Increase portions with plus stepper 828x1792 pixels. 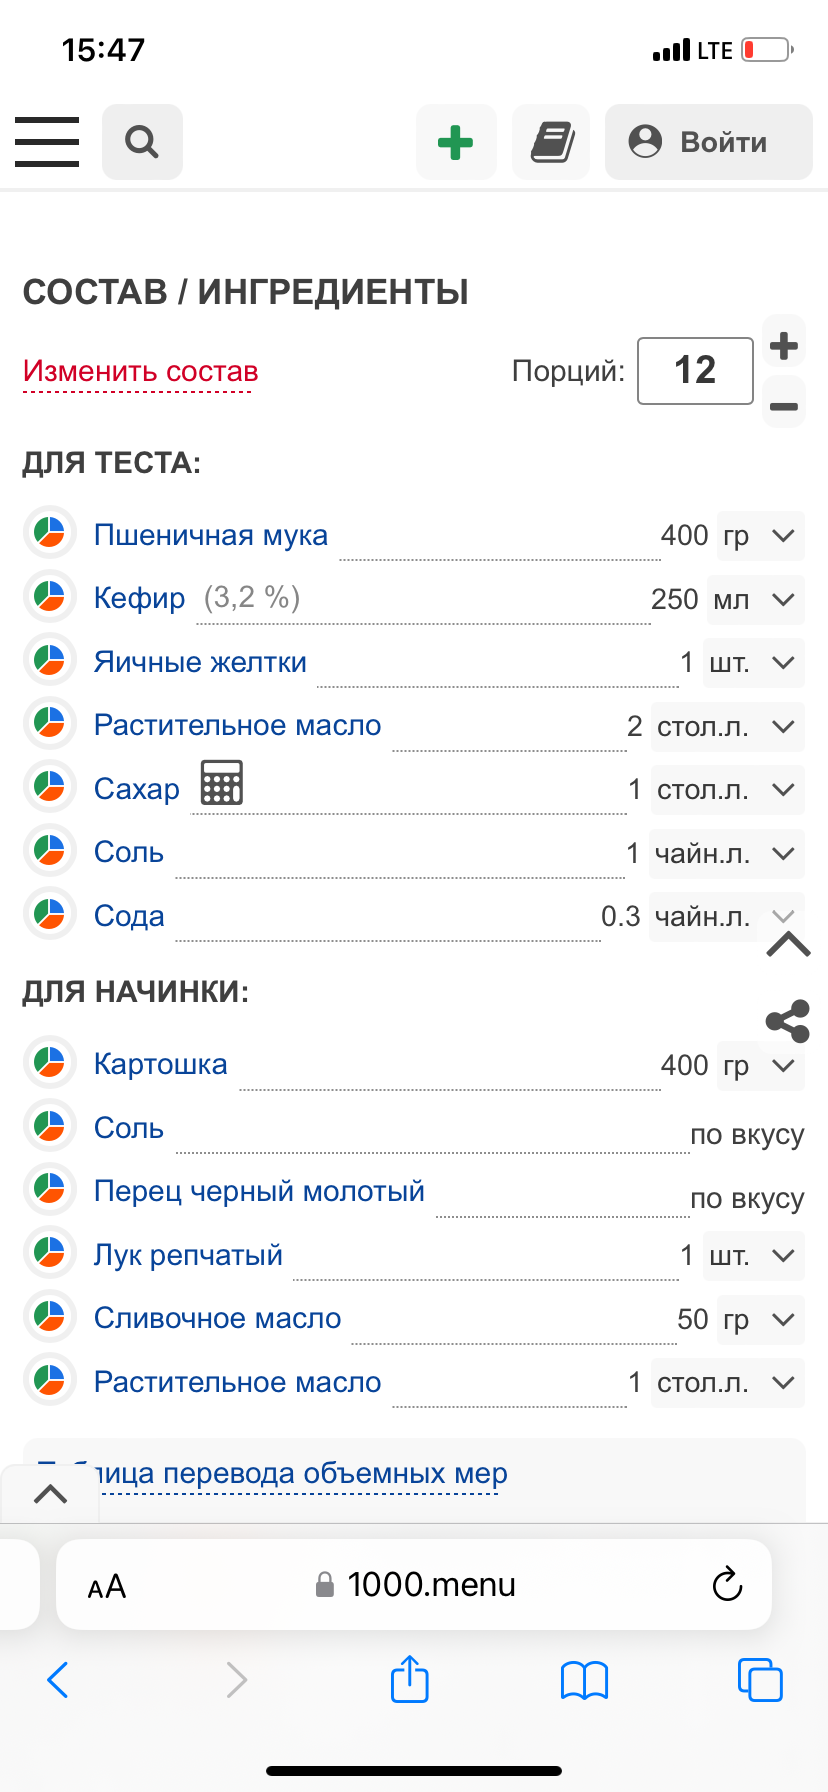[784, 346]
